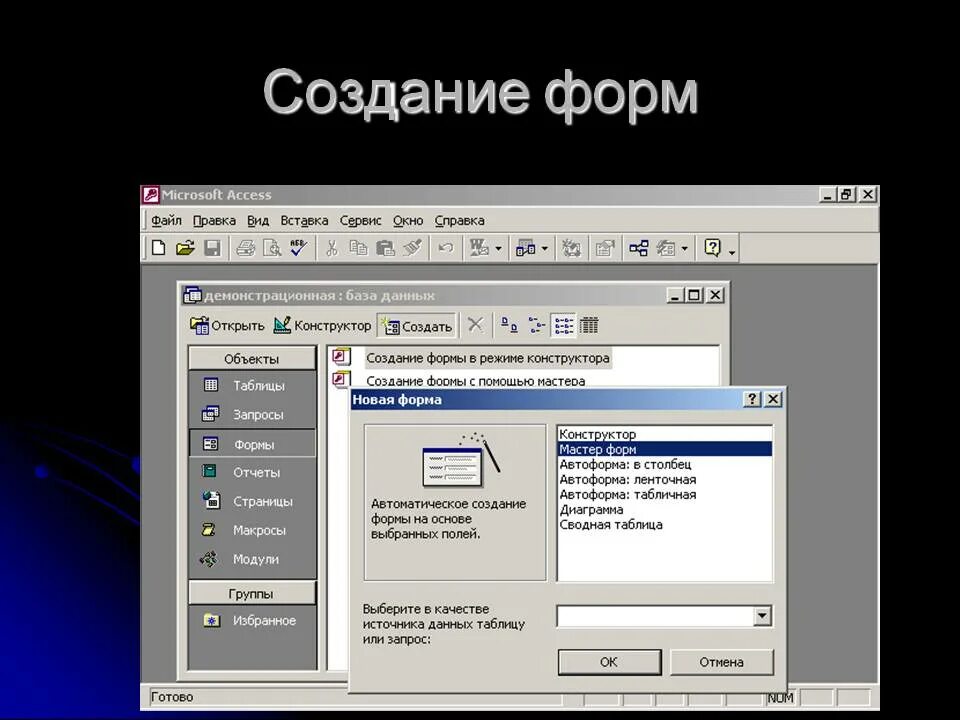Click the Format Painter brush icon
The height and width of the screenshot is (720, 960).
412,248
